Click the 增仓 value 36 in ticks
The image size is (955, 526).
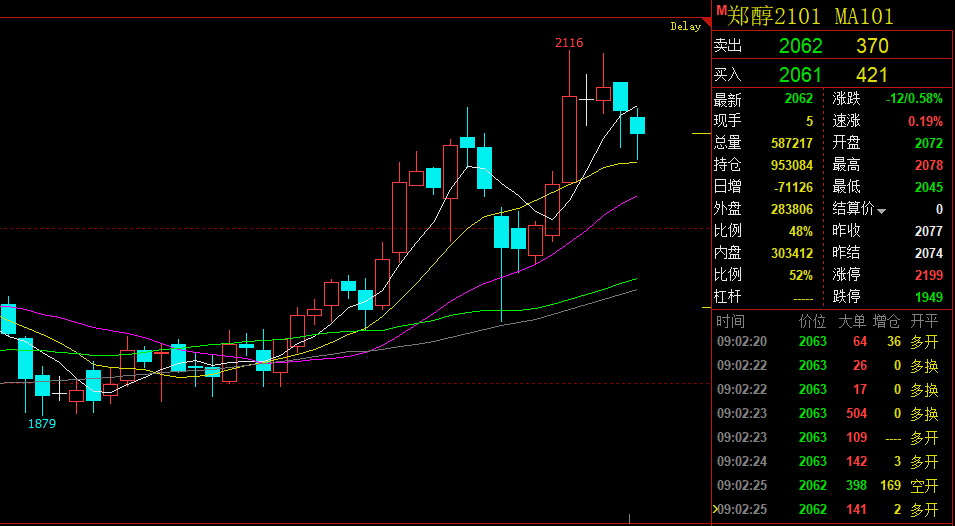click(x=894, y=342)
